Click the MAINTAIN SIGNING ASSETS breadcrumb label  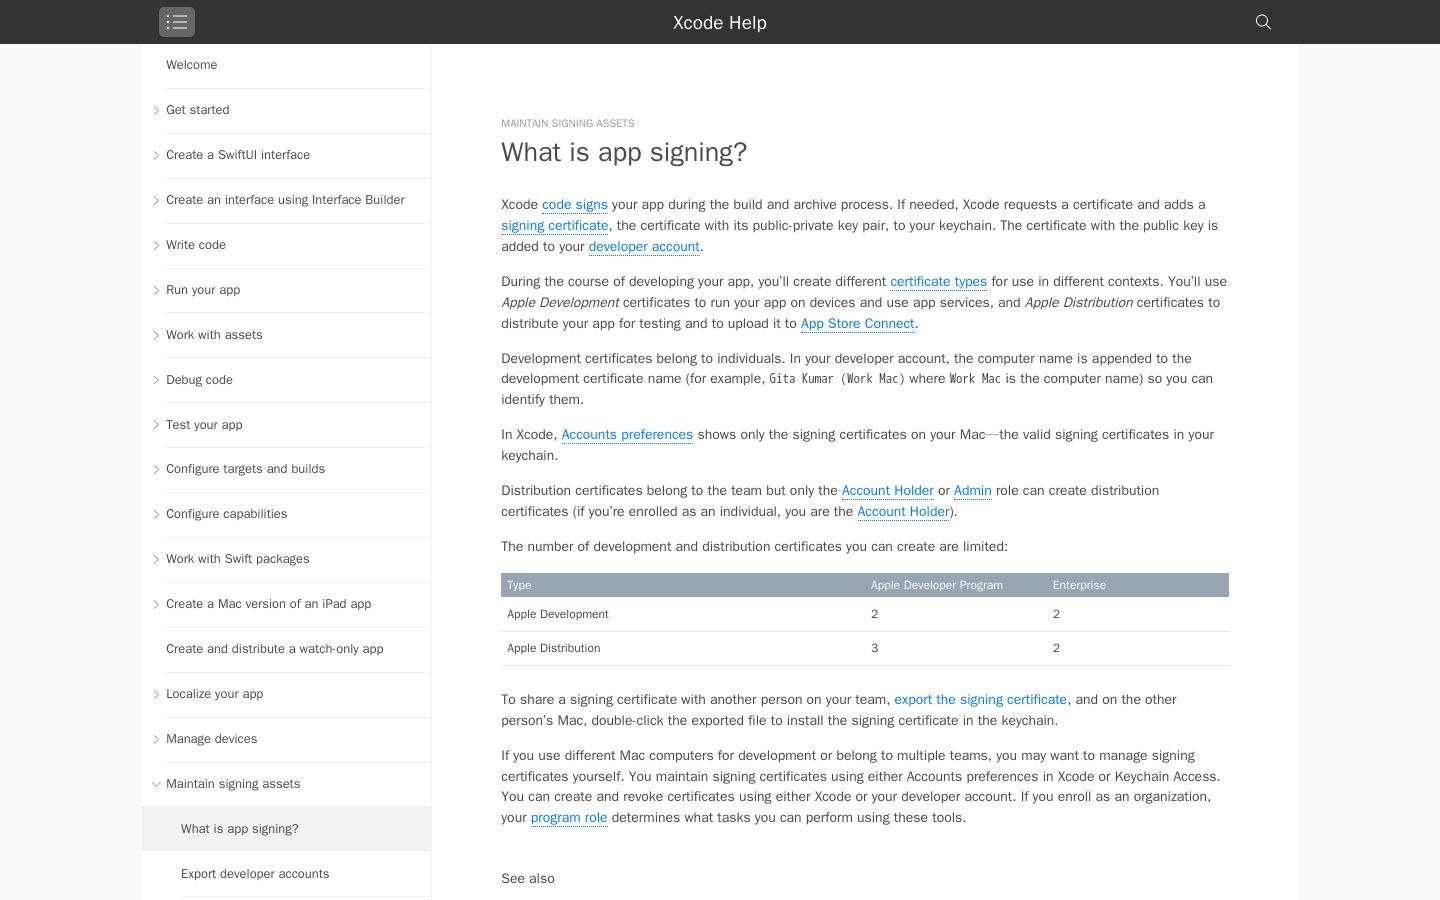[x=568, y=123]
